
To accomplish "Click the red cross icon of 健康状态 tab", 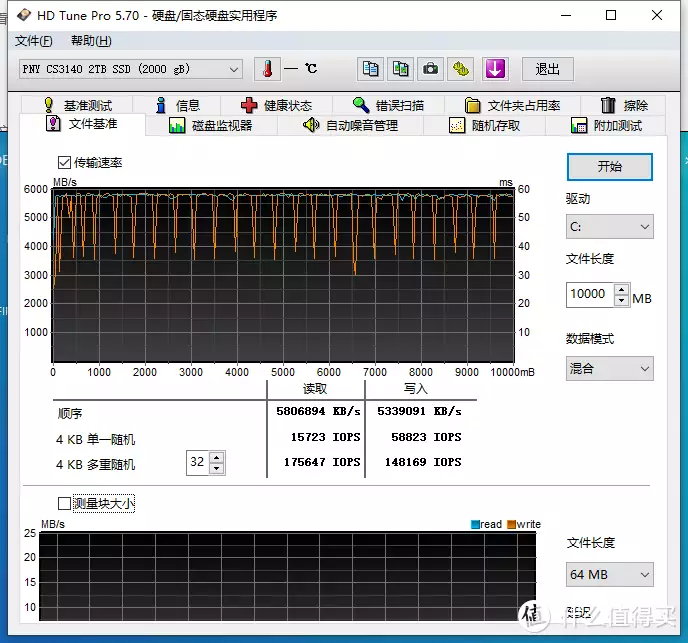I will coord(249,105).
